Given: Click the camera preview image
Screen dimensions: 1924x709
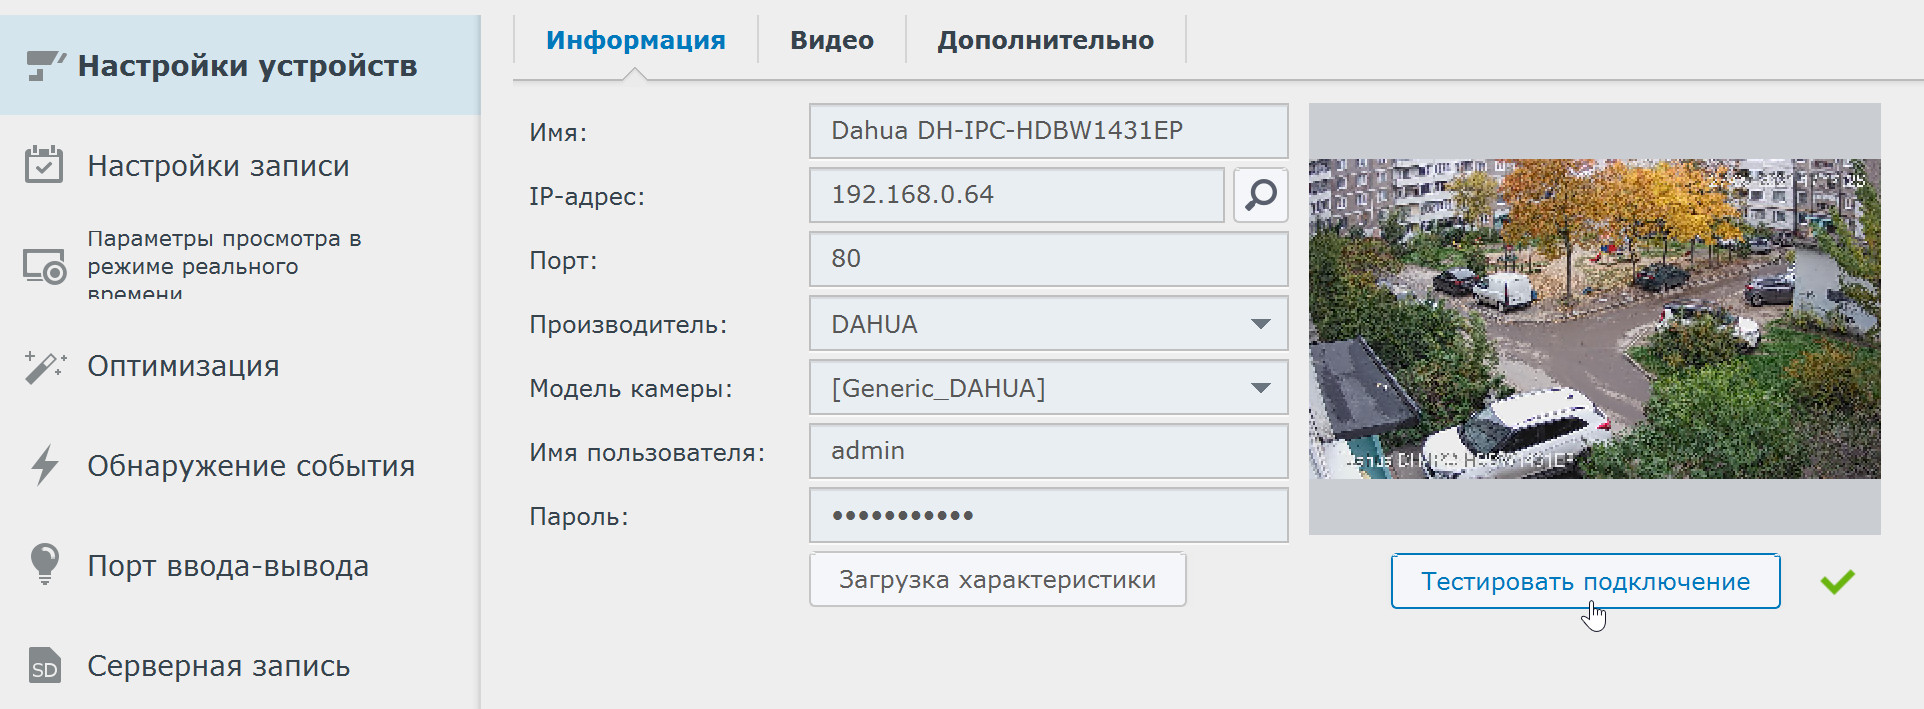Looking at the screenshot, I should point(1594,318).
